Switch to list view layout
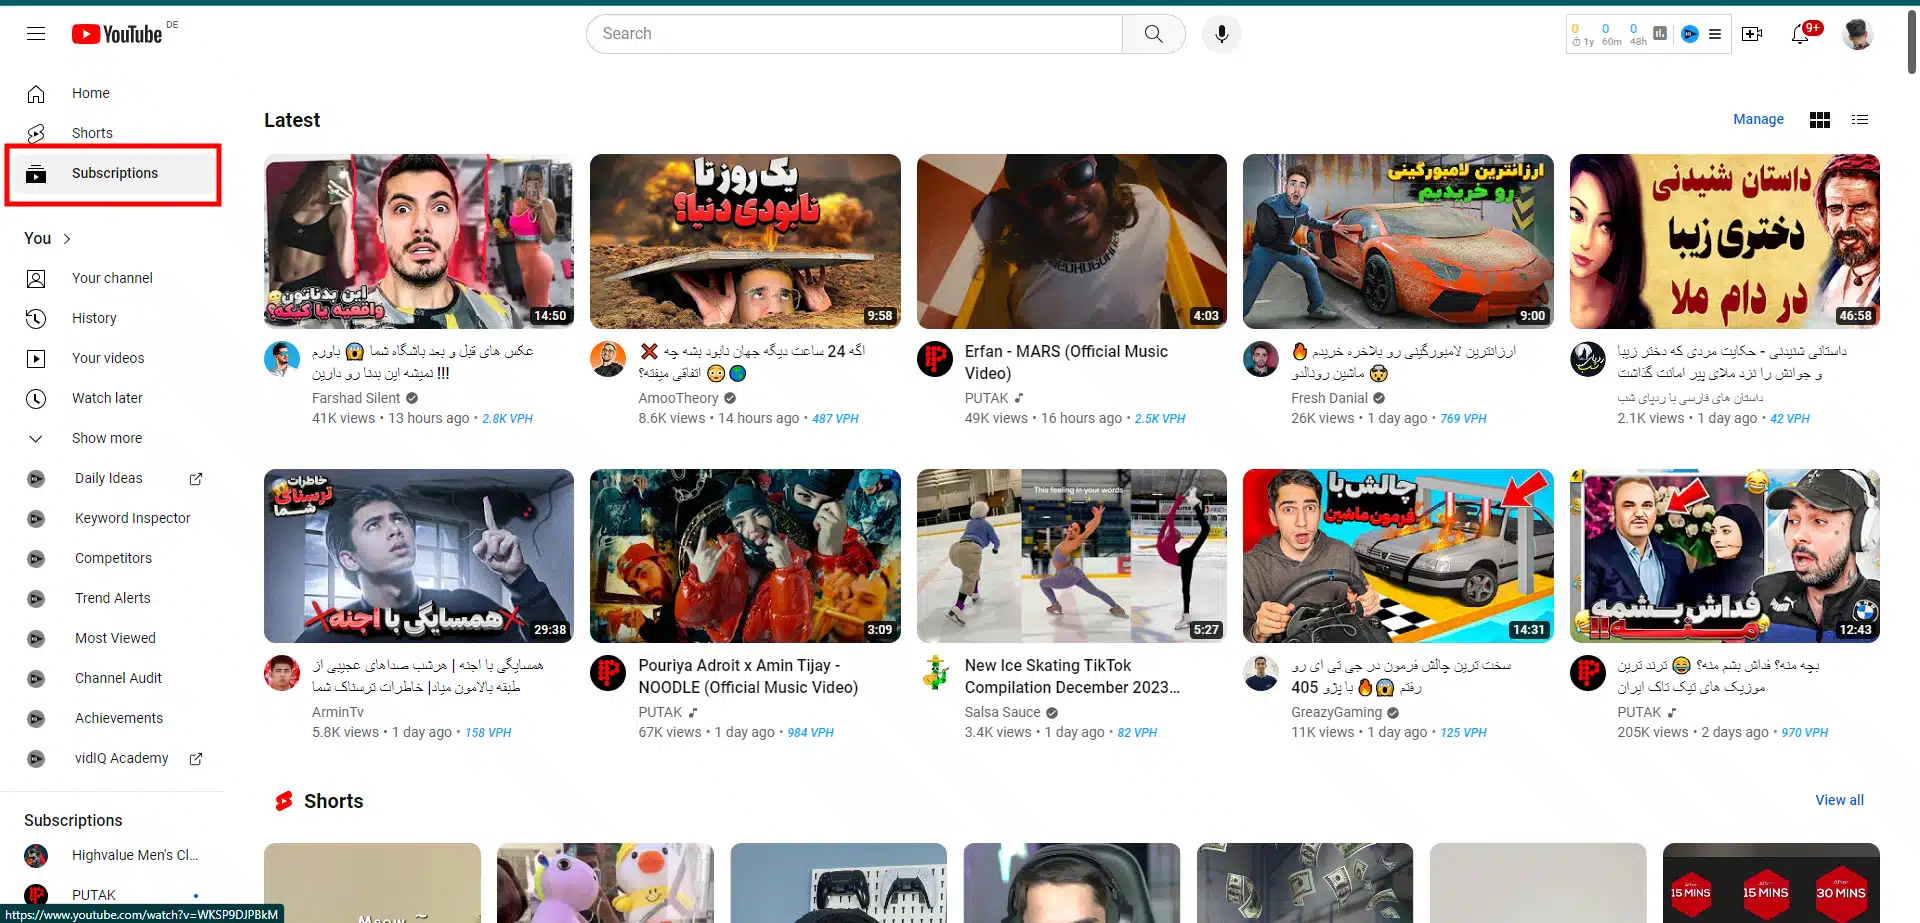1920x923 pixels. pyautogui.click(x=1860, y=120)
